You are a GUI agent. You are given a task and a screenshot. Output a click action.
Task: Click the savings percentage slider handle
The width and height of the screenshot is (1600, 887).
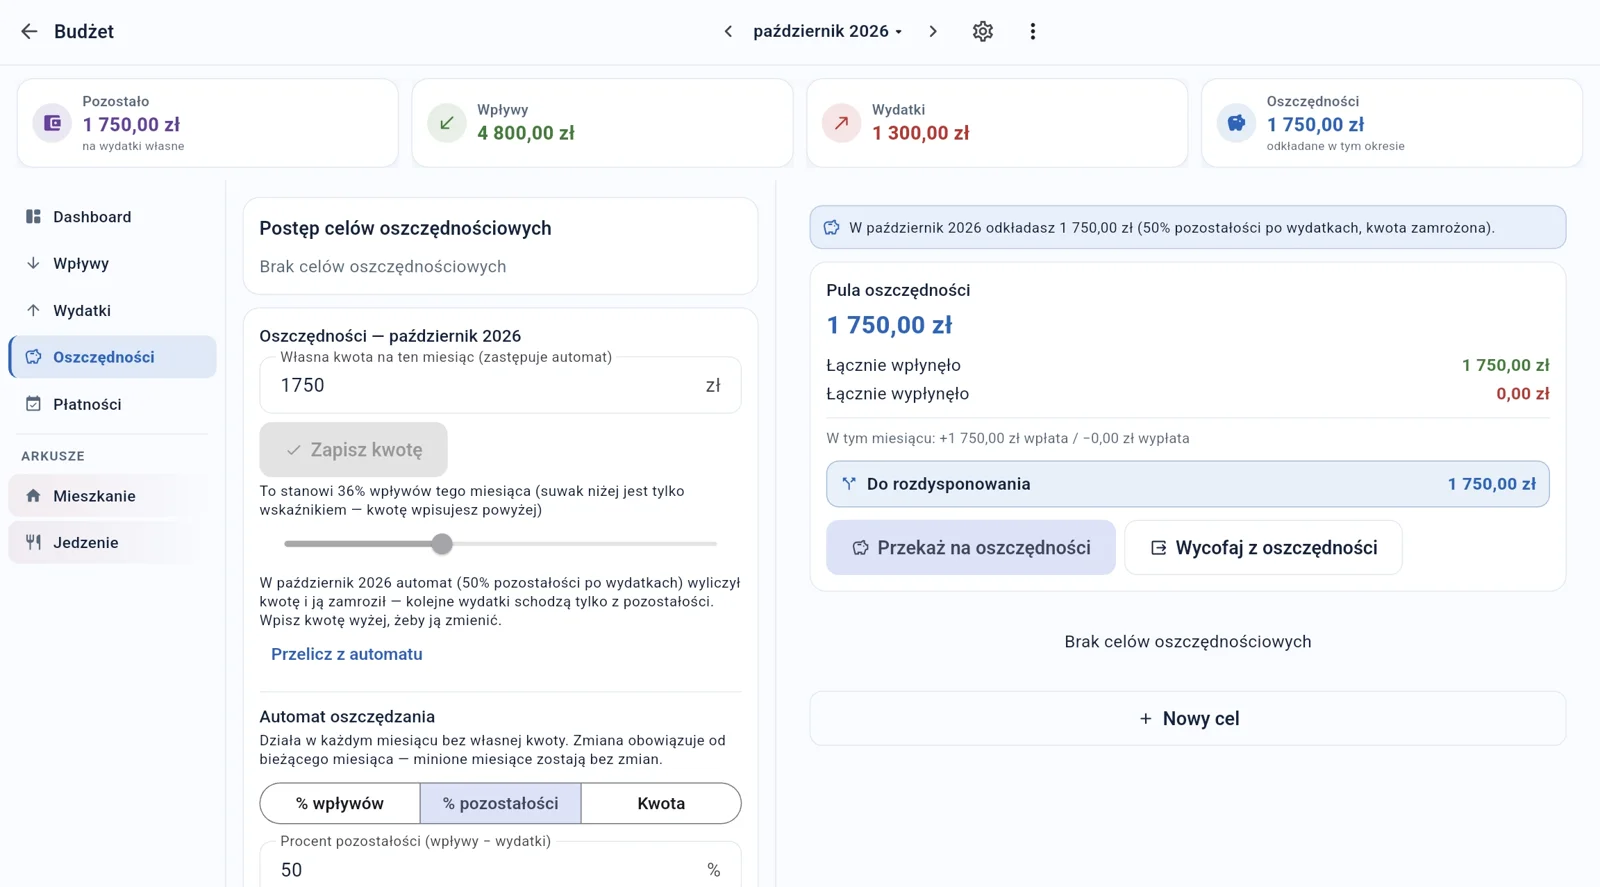click(x=442, y=544)
